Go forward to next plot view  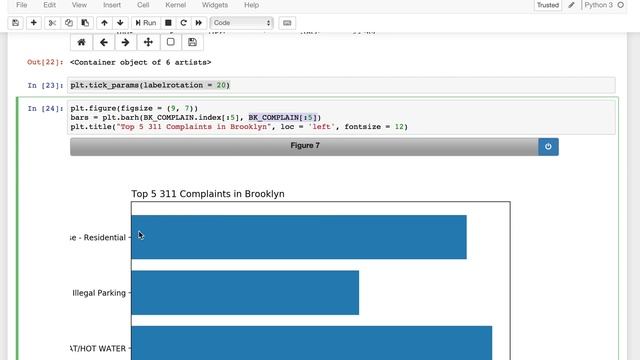126,42
